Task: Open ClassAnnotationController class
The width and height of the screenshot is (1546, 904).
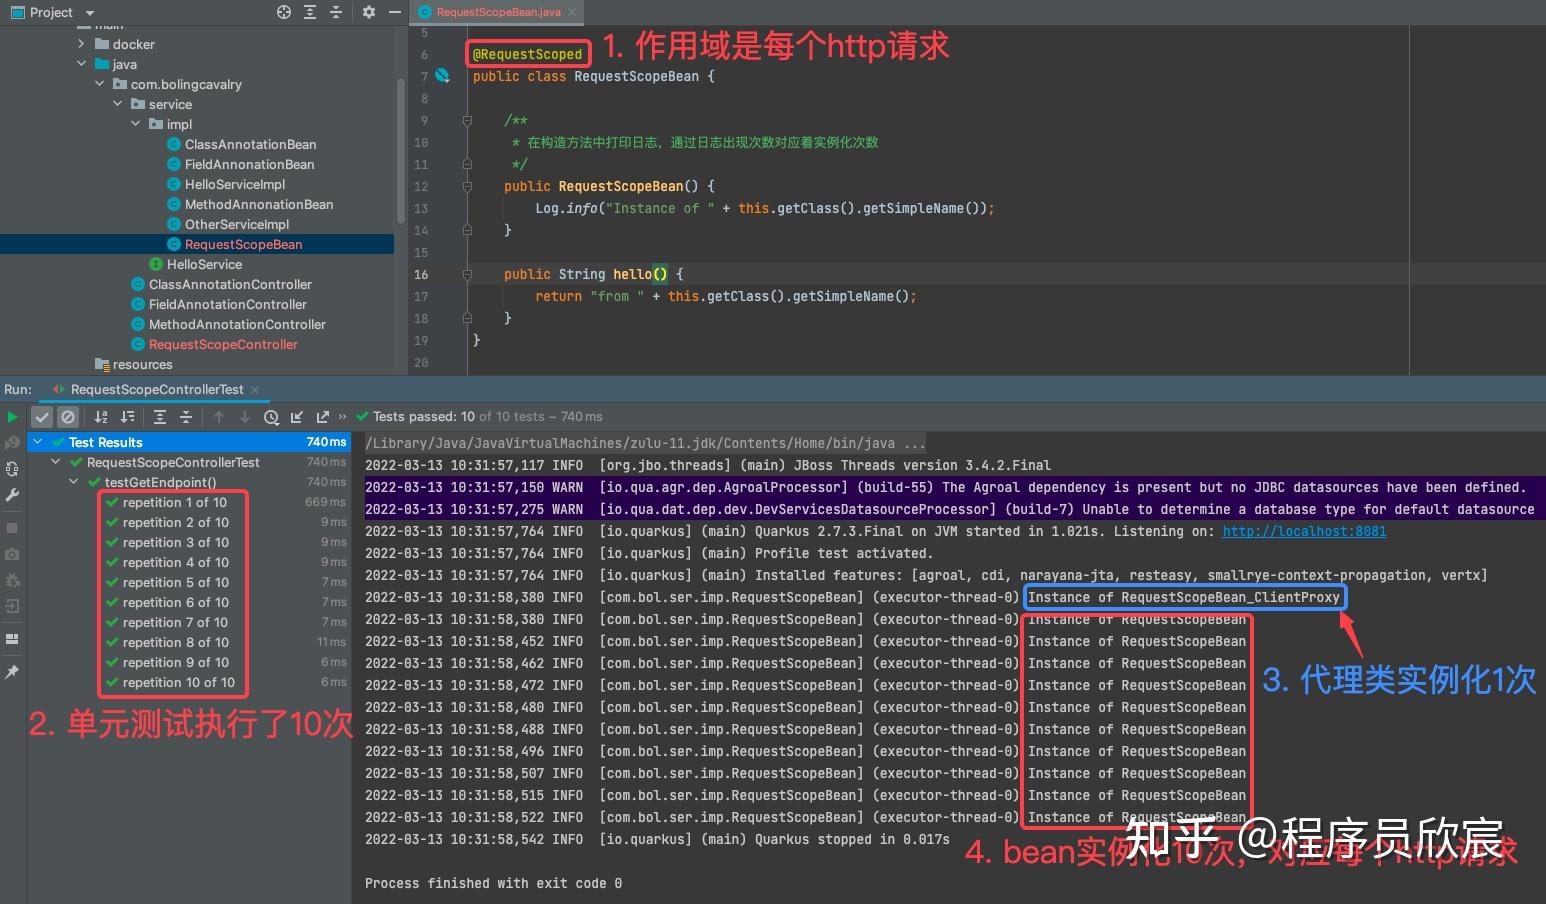Action: click(x=230, y=284)
